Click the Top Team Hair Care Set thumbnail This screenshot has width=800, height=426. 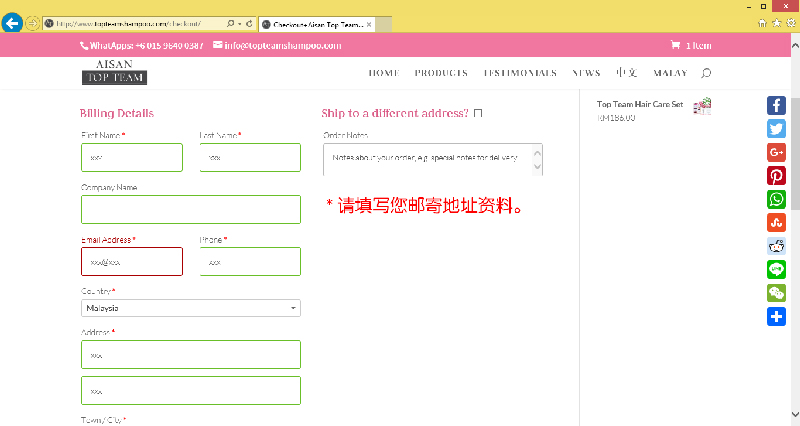coord(702,105)
